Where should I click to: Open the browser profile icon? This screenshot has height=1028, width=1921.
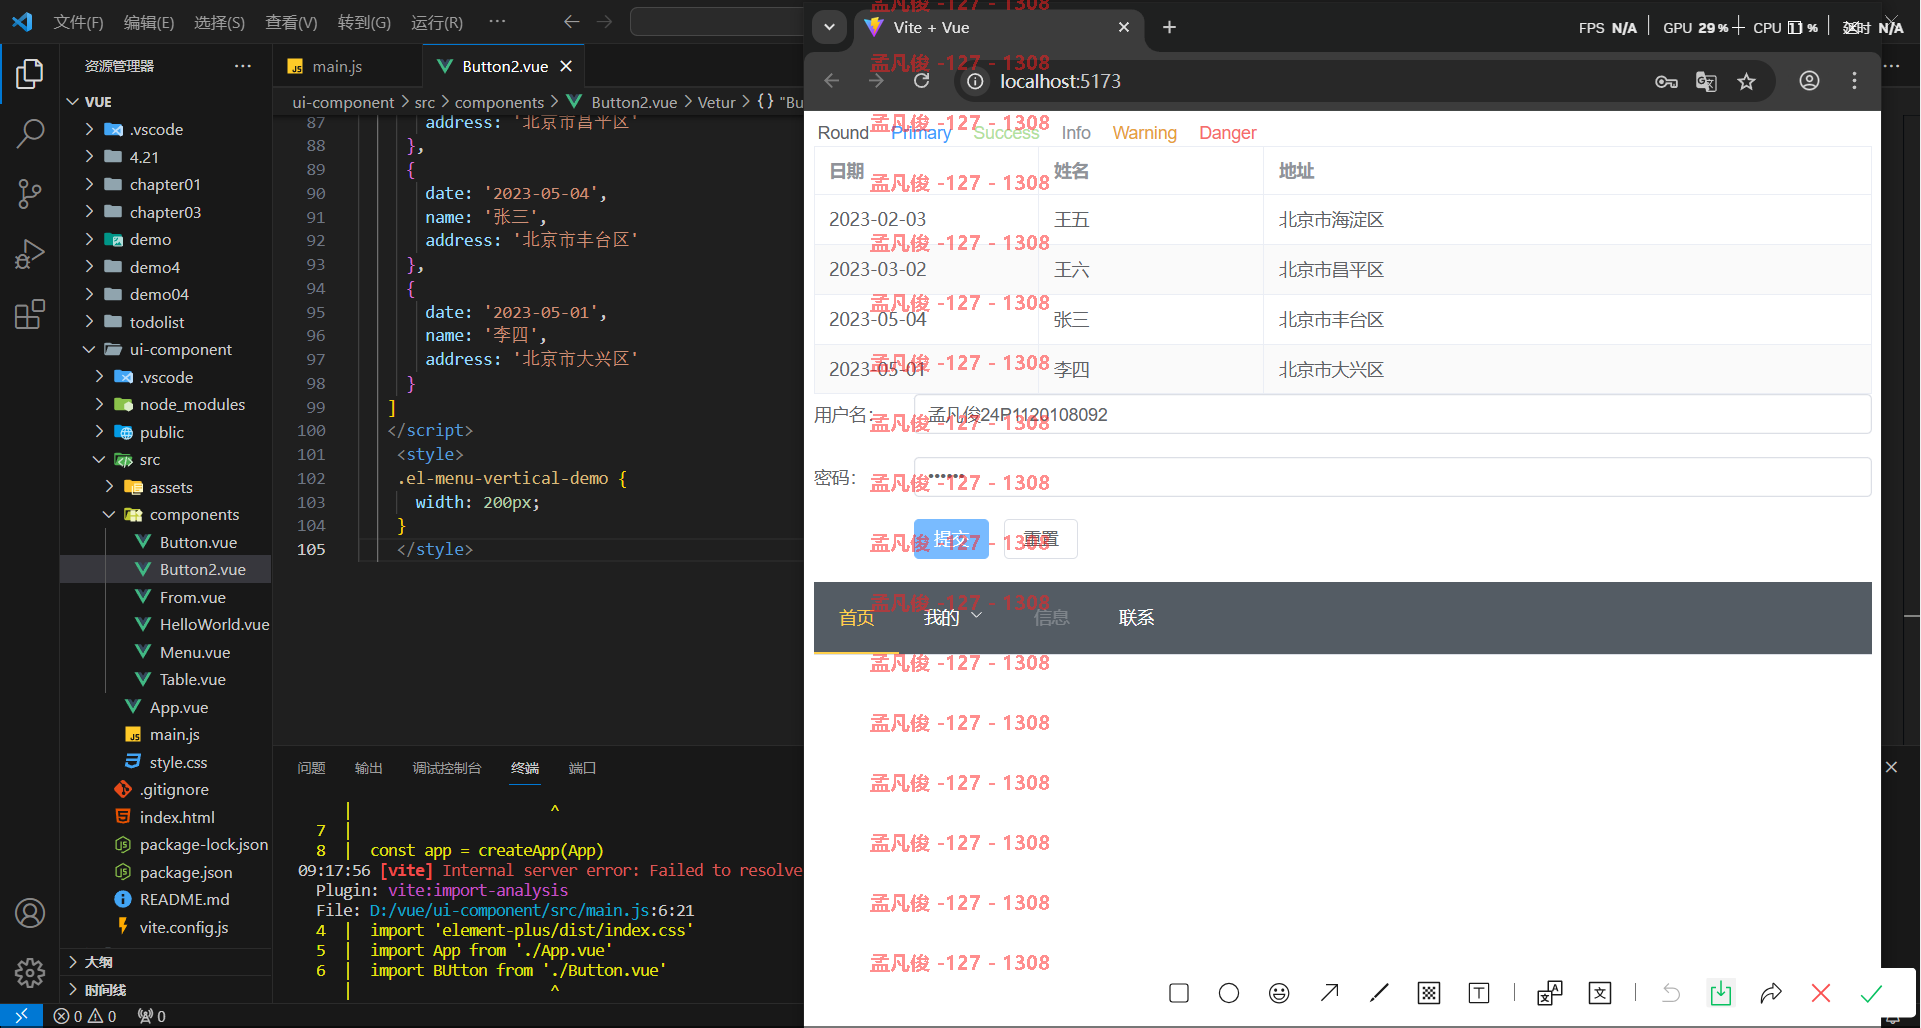point(1809,81)
